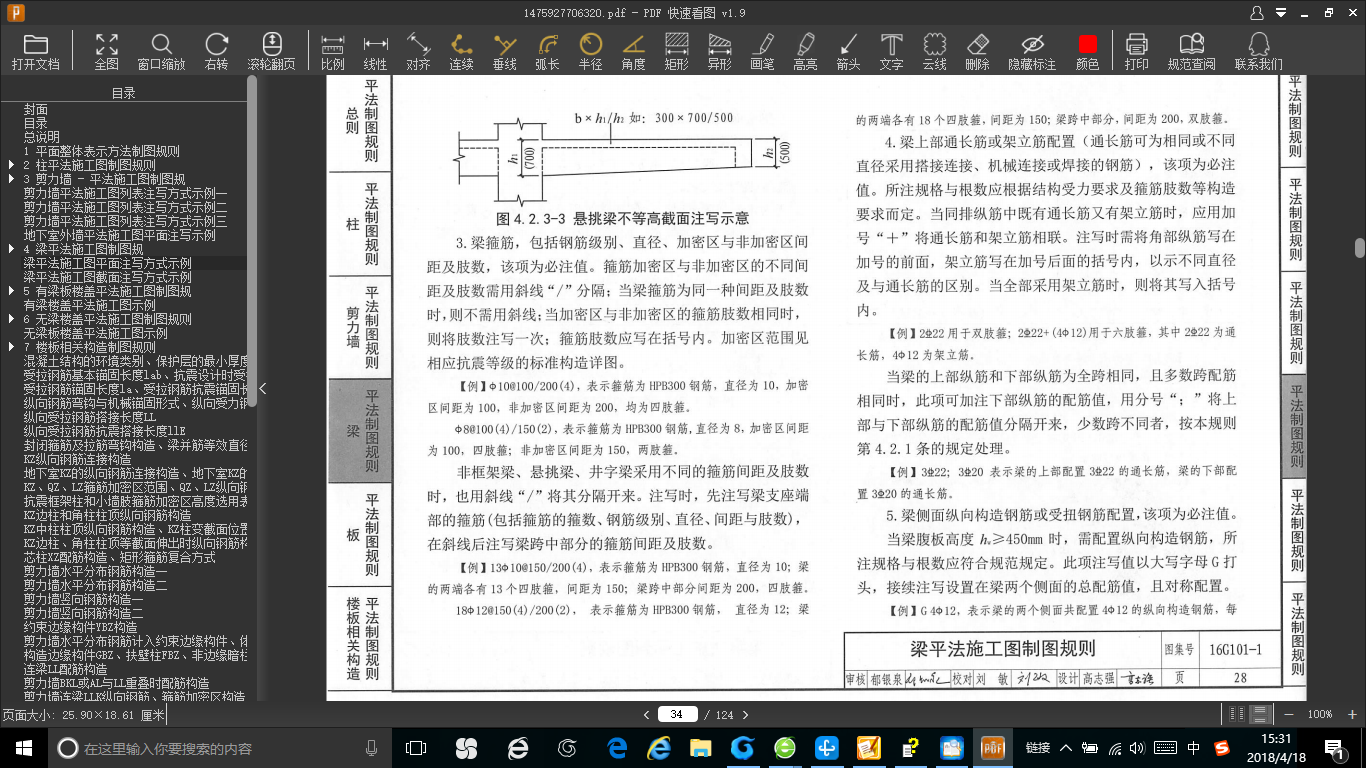
Task: Select the 半径 radius measure tool
Action: [x=590, y=51]
